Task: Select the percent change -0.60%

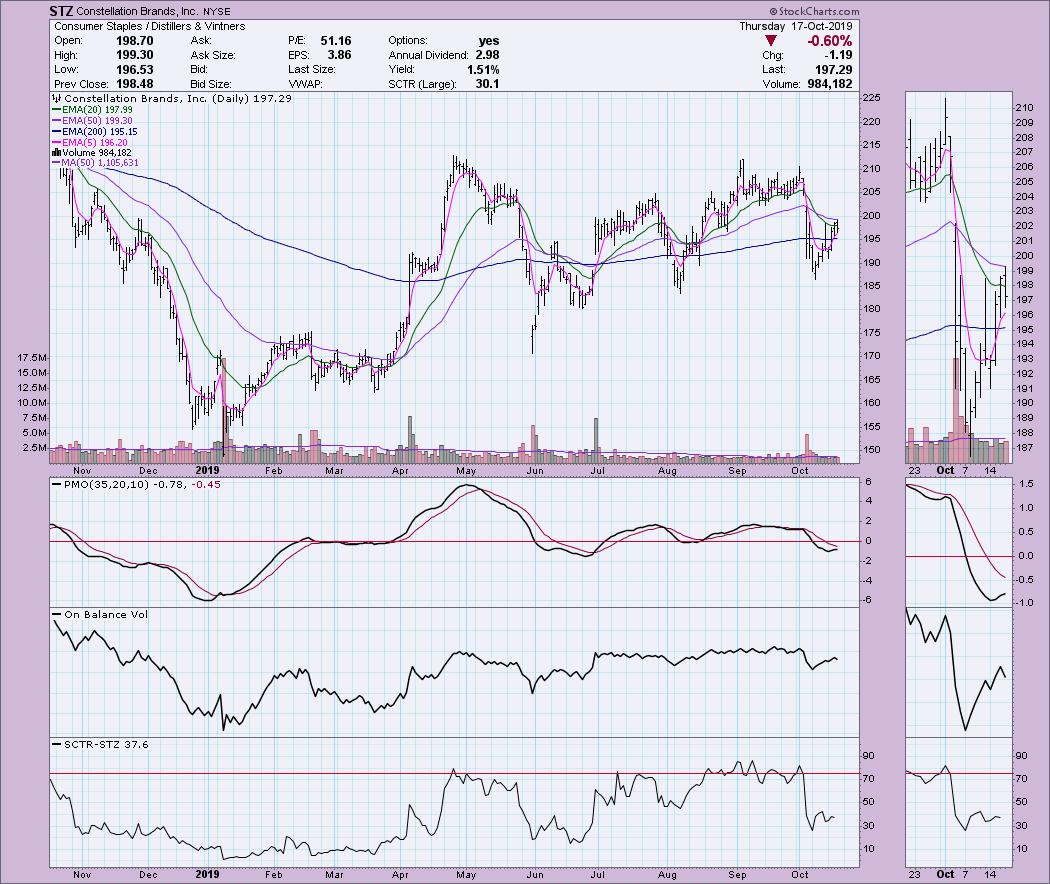Action: click(830, 41)
